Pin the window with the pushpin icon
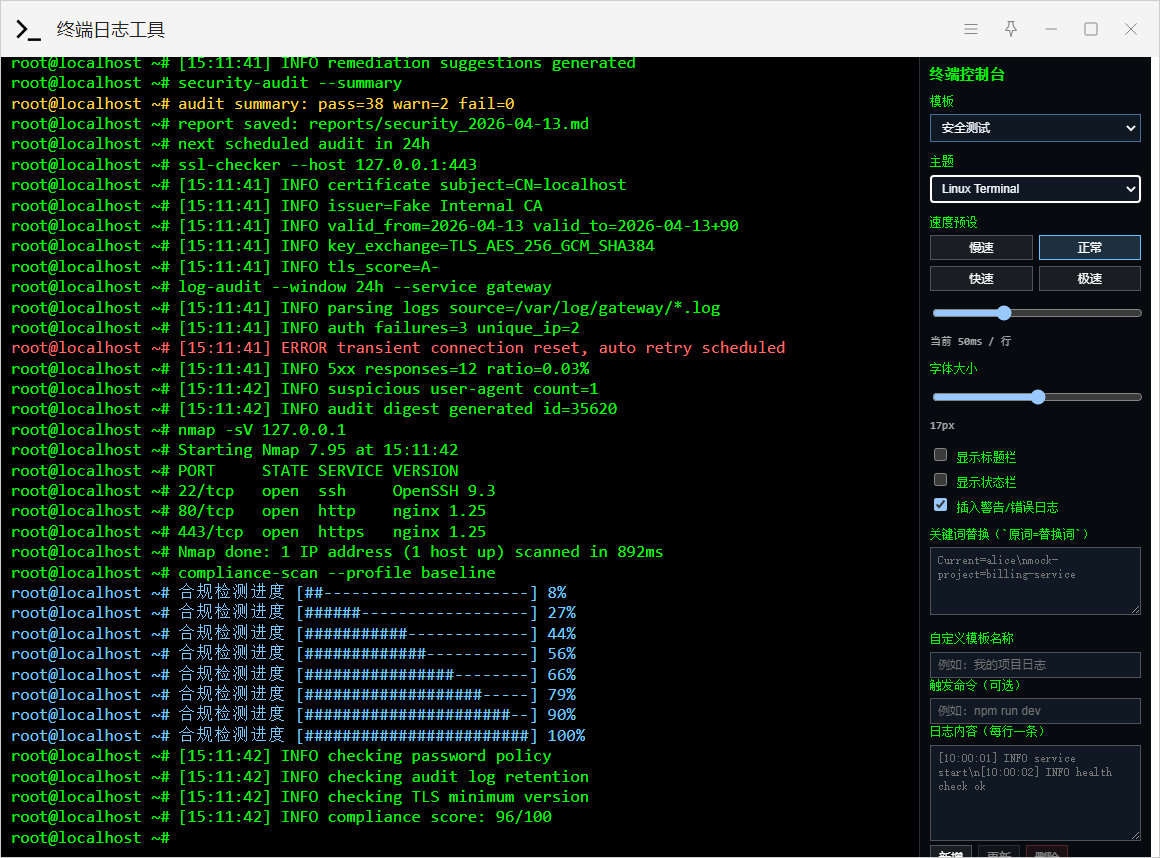This screenshot has height=858, width=1160. 1011,29
